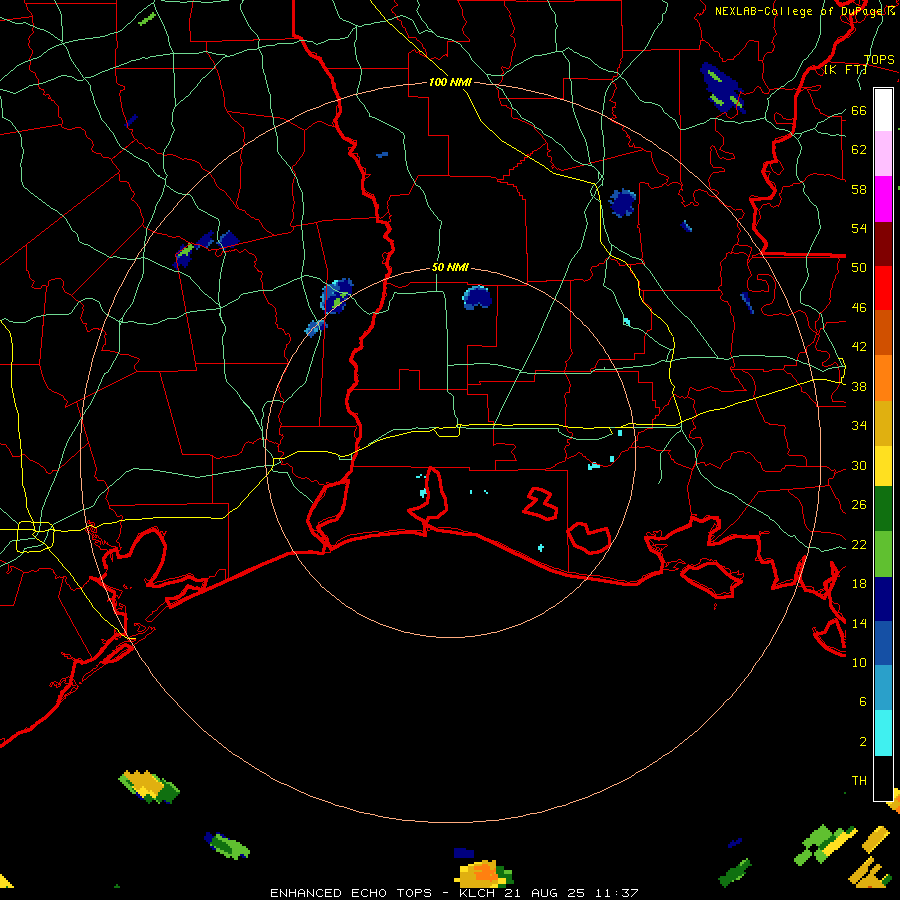Click 'KLCH' station ID in caption
The width and height of the screenshot is (900, 900).
(x=477, y=893)
